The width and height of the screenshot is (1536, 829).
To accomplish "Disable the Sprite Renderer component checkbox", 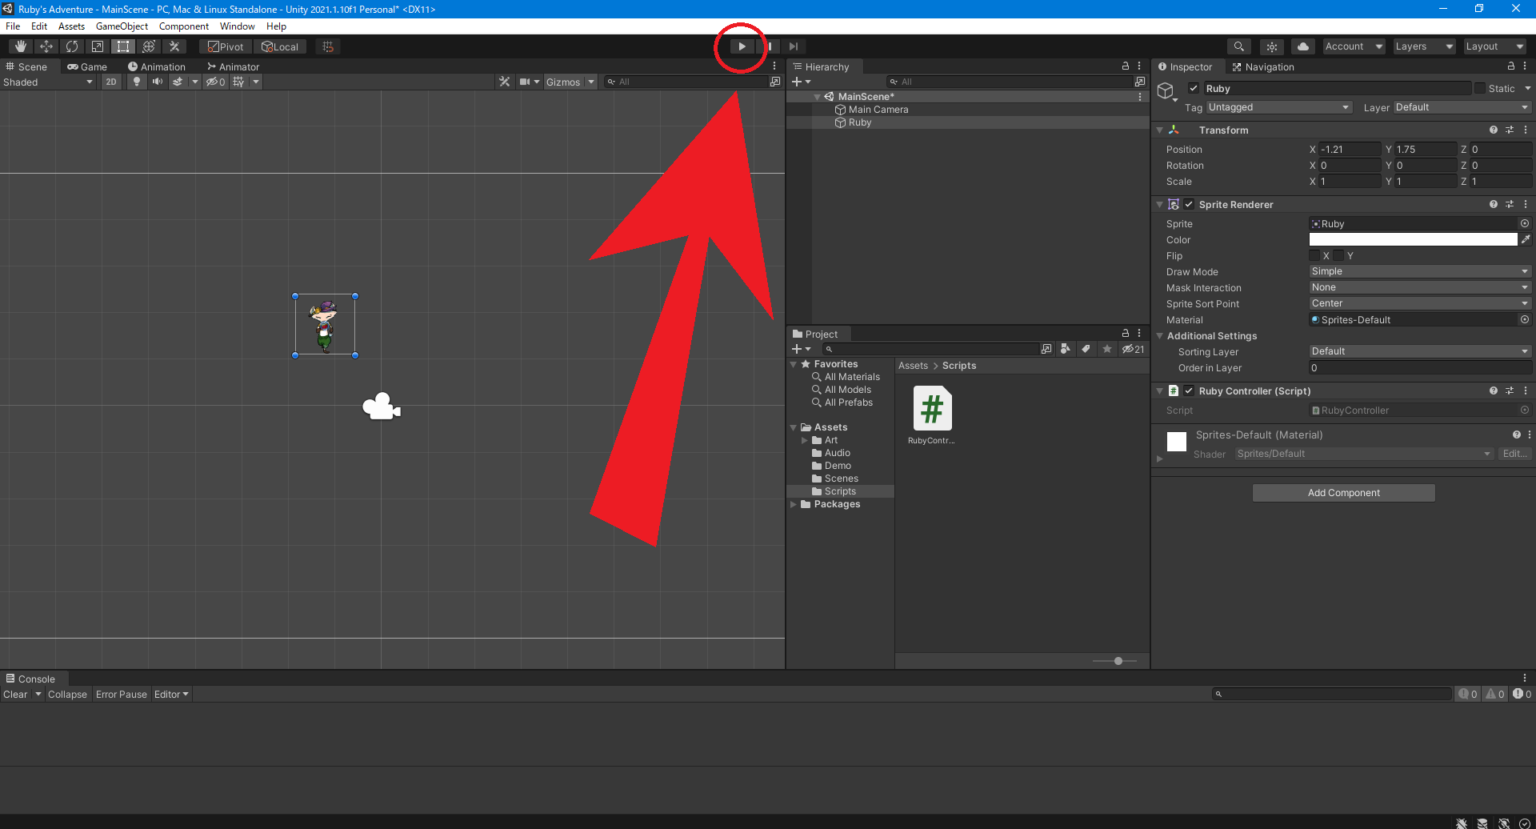I will 1189,205.
